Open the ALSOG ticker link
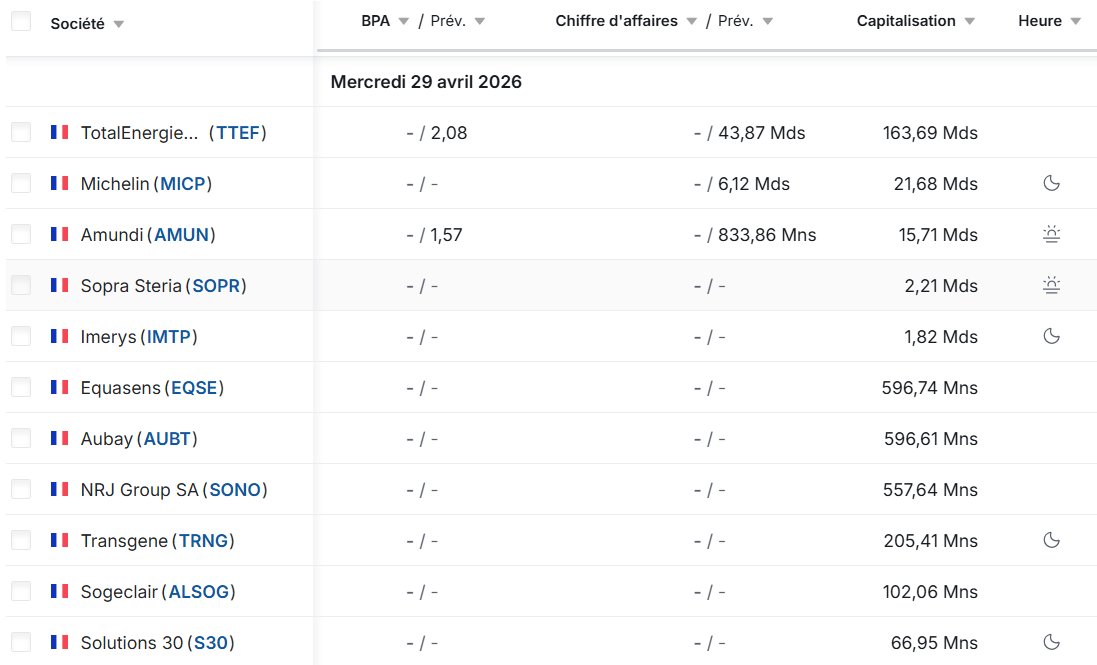This screenshot has width=1097, height=665. 199,592
